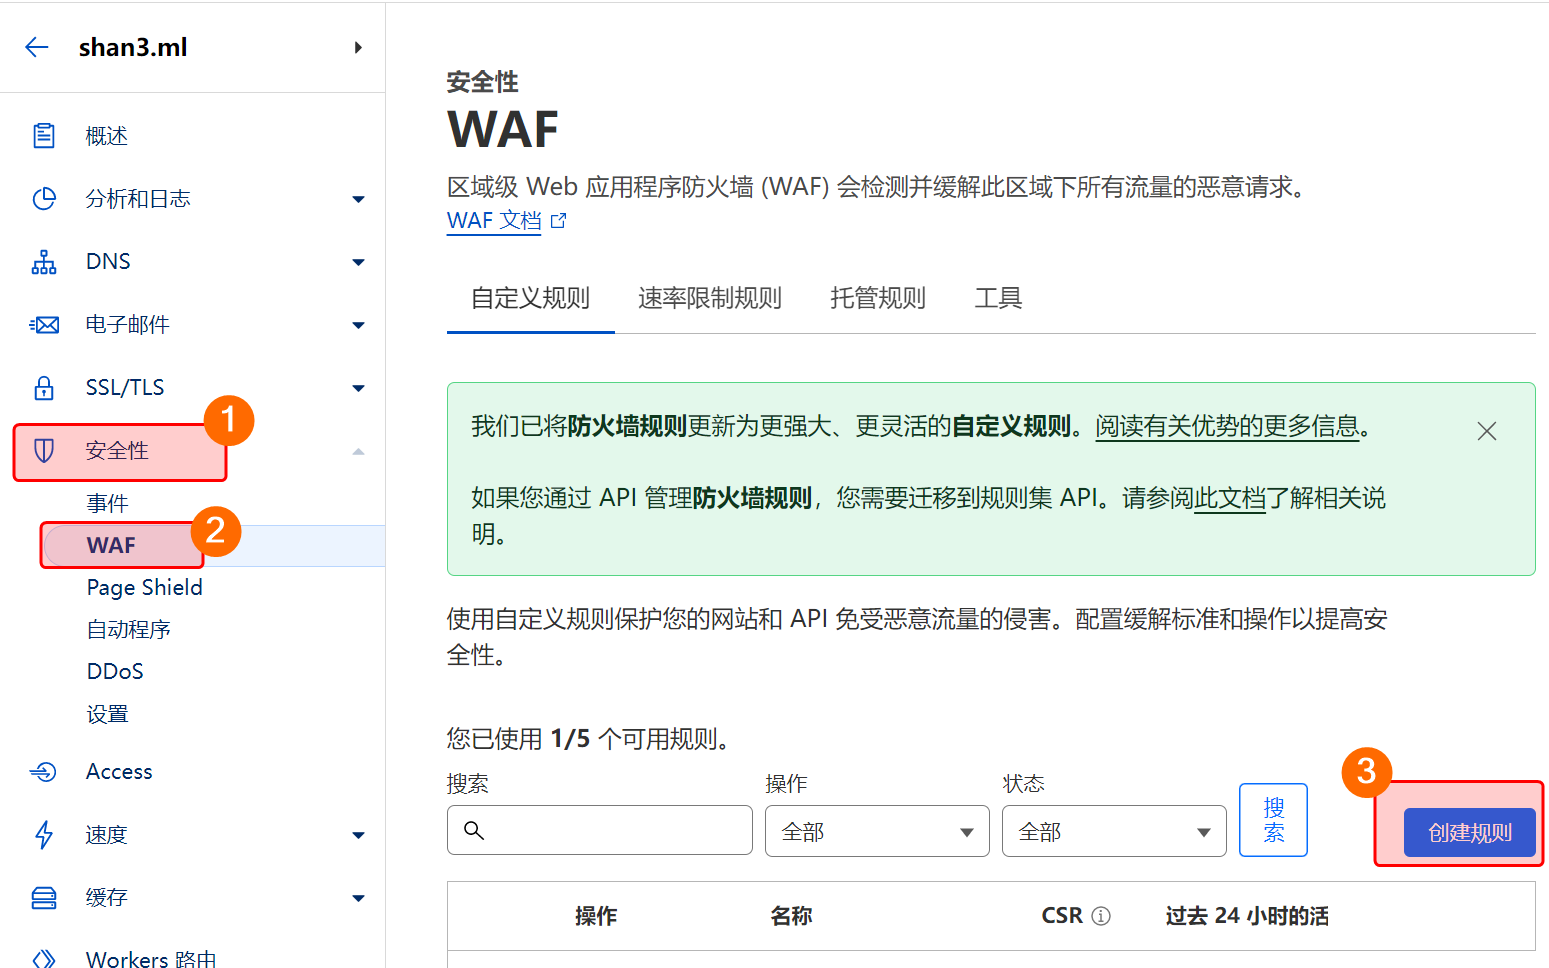Click the back arrow next to shan3.ml
This screenshot has width=1549, height=968.
[37, 47]
